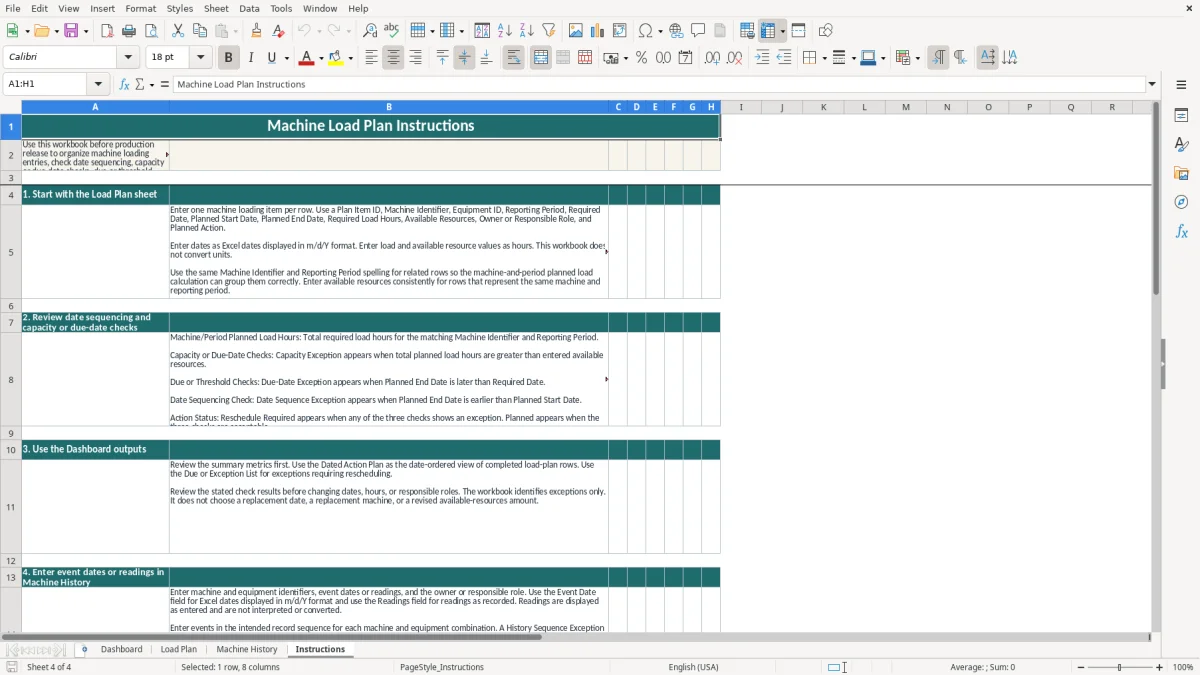
Task: Expand the Name Box dropdown
Action: (98, 84)
